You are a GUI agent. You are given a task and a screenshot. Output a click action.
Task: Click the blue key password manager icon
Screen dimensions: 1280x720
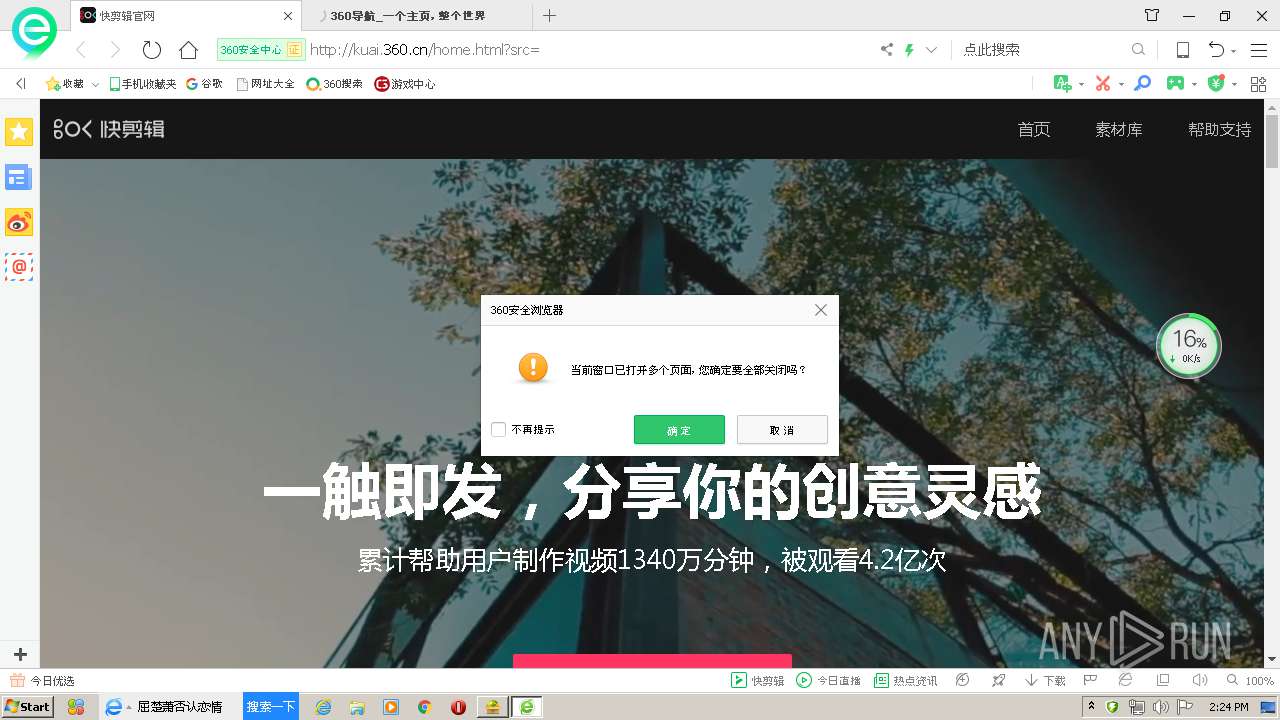click(1142, 84)
